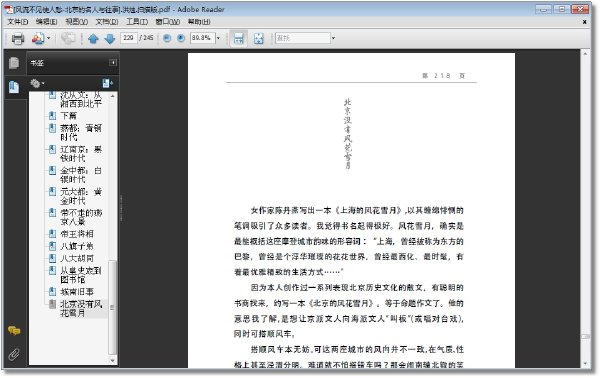Image resolution: width=600 pixels, height=378 pixels.
Task: Open the zoom level dropdown arrow
Action: 218,38
